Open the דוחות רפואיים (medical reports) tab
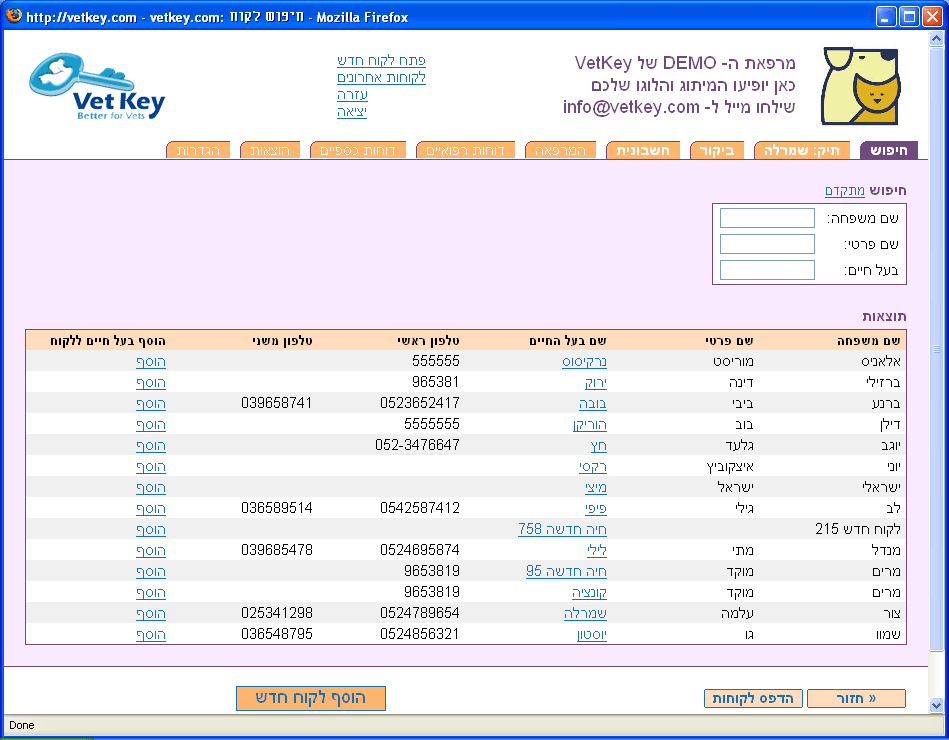Screen dimensions: 949x740 click(x=465, y=150)
